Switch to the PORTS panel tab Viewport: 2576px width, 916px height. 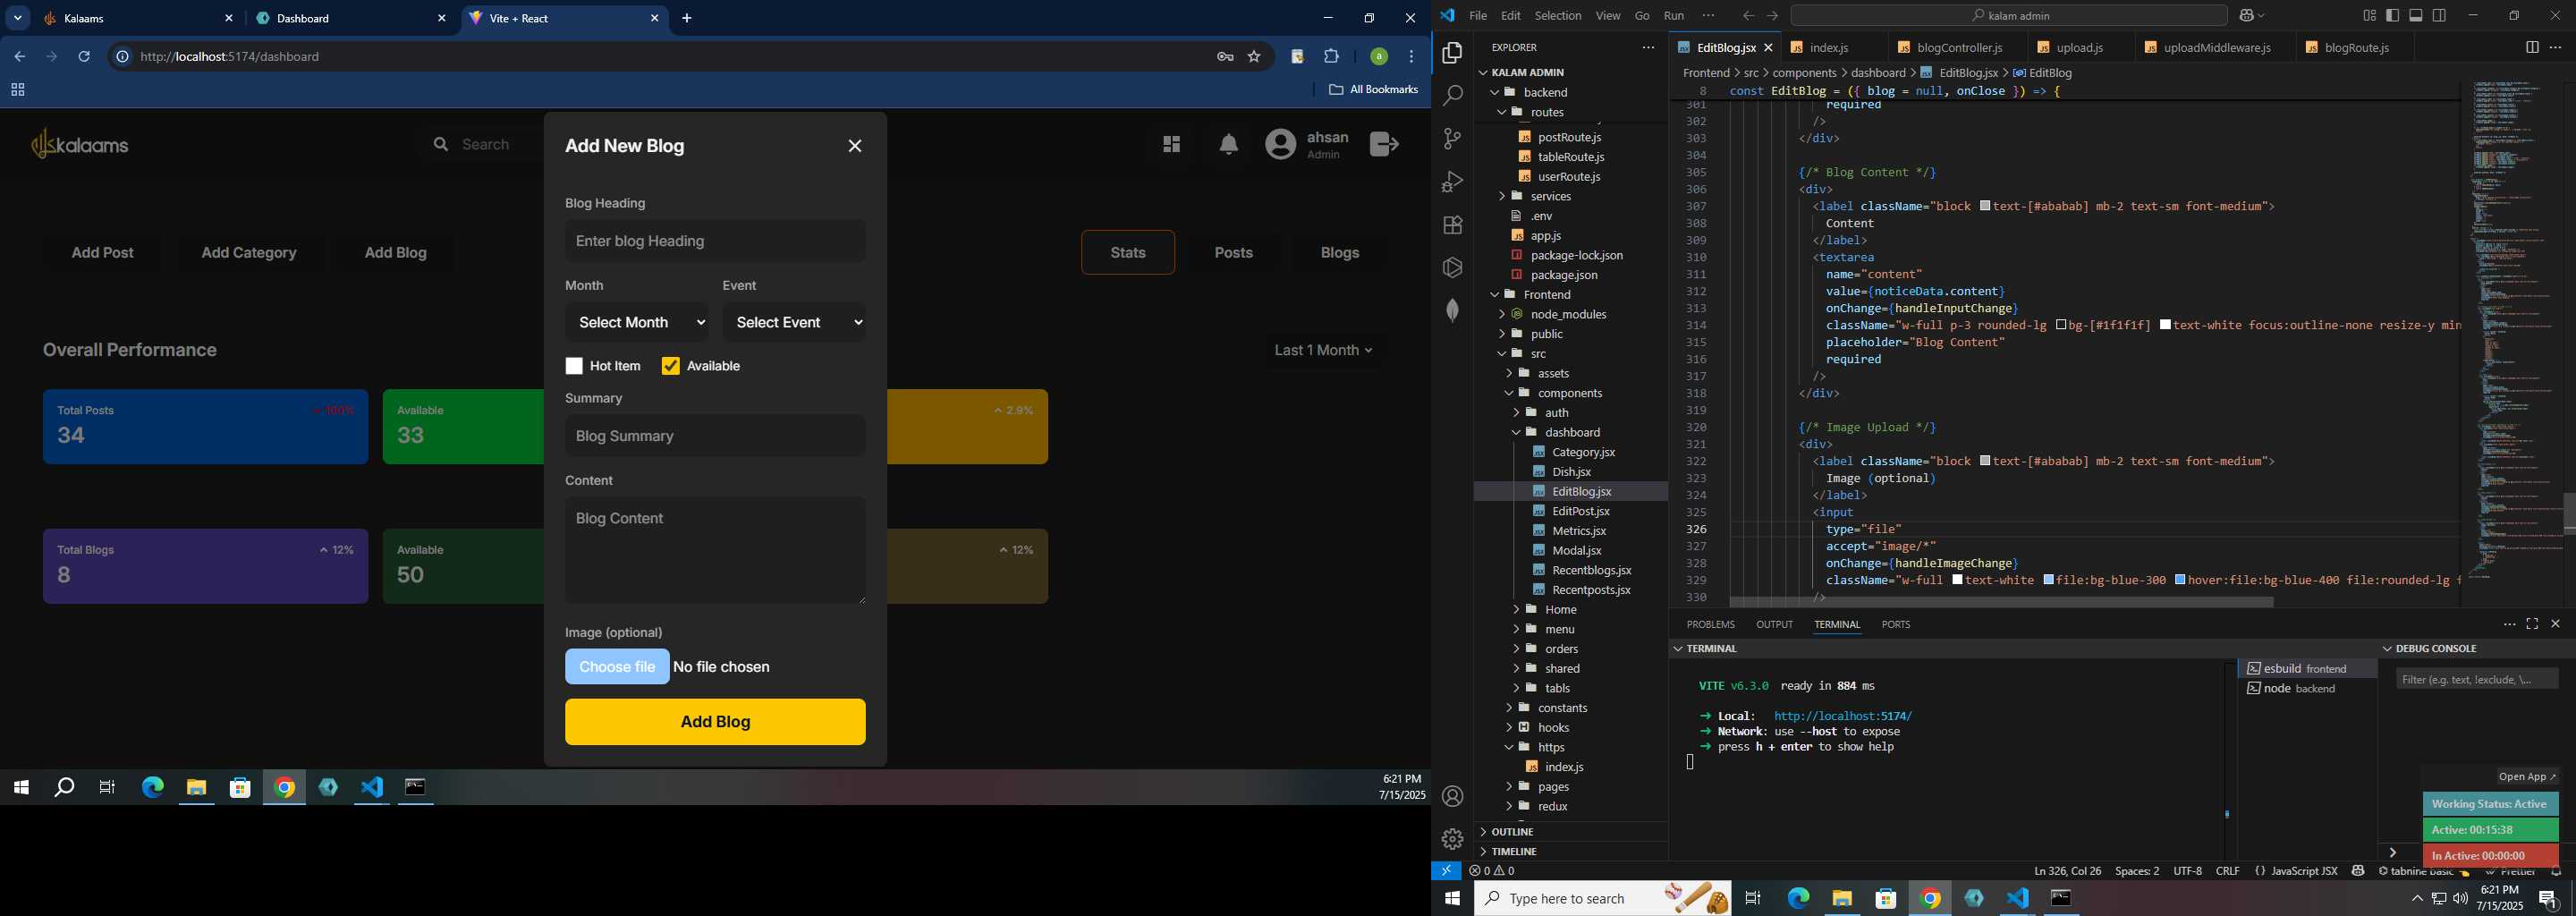(1895, 624)
